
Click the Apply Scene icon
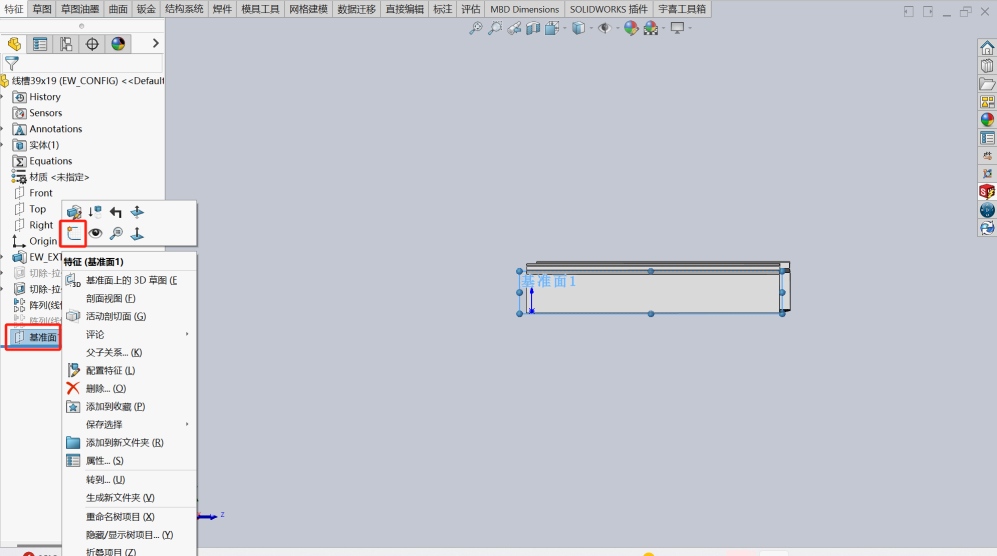[650, 28]
